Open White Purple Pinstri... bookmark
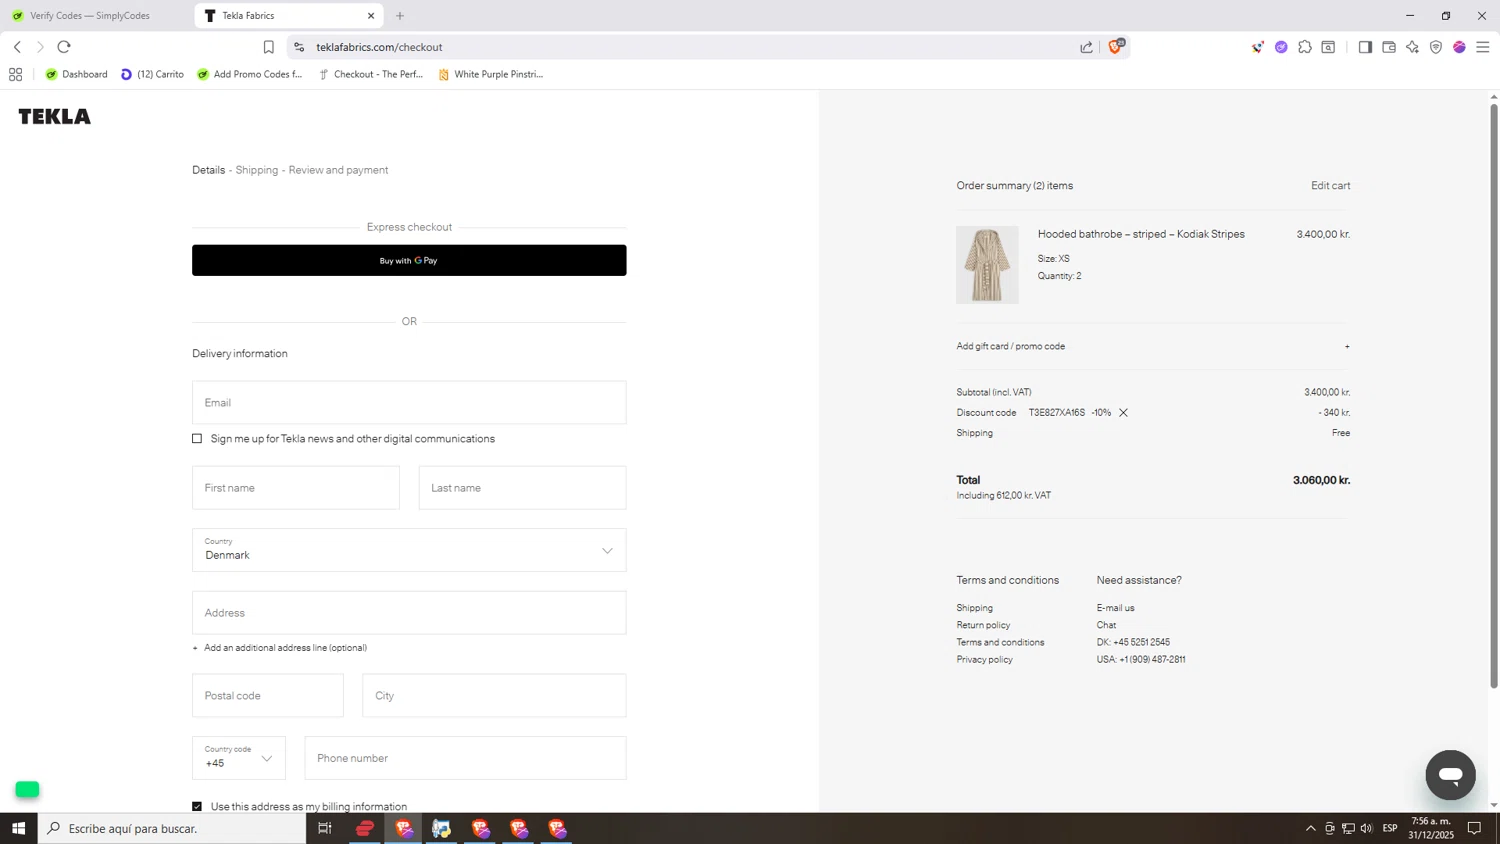Image resolution: width=1500 pixels, height=844 pixels. (490, 74)
